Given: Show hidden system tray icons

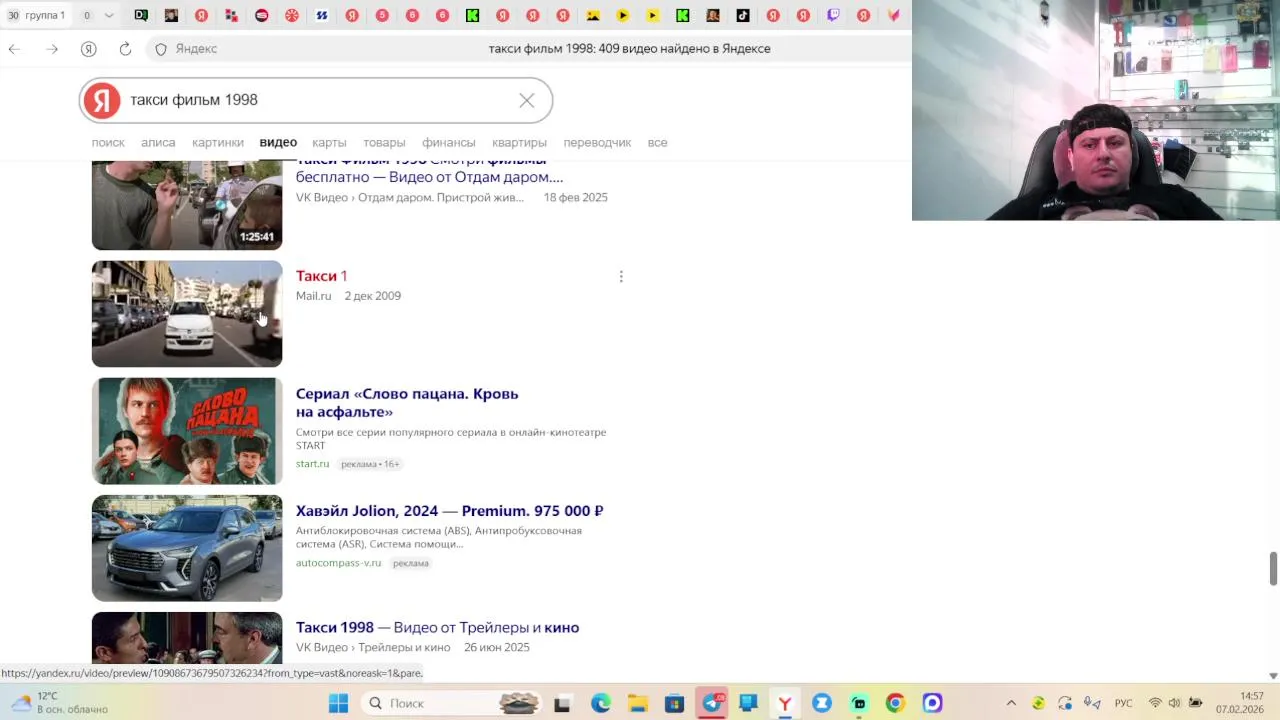Looking at the screenshot, I should click(1011, 703).
